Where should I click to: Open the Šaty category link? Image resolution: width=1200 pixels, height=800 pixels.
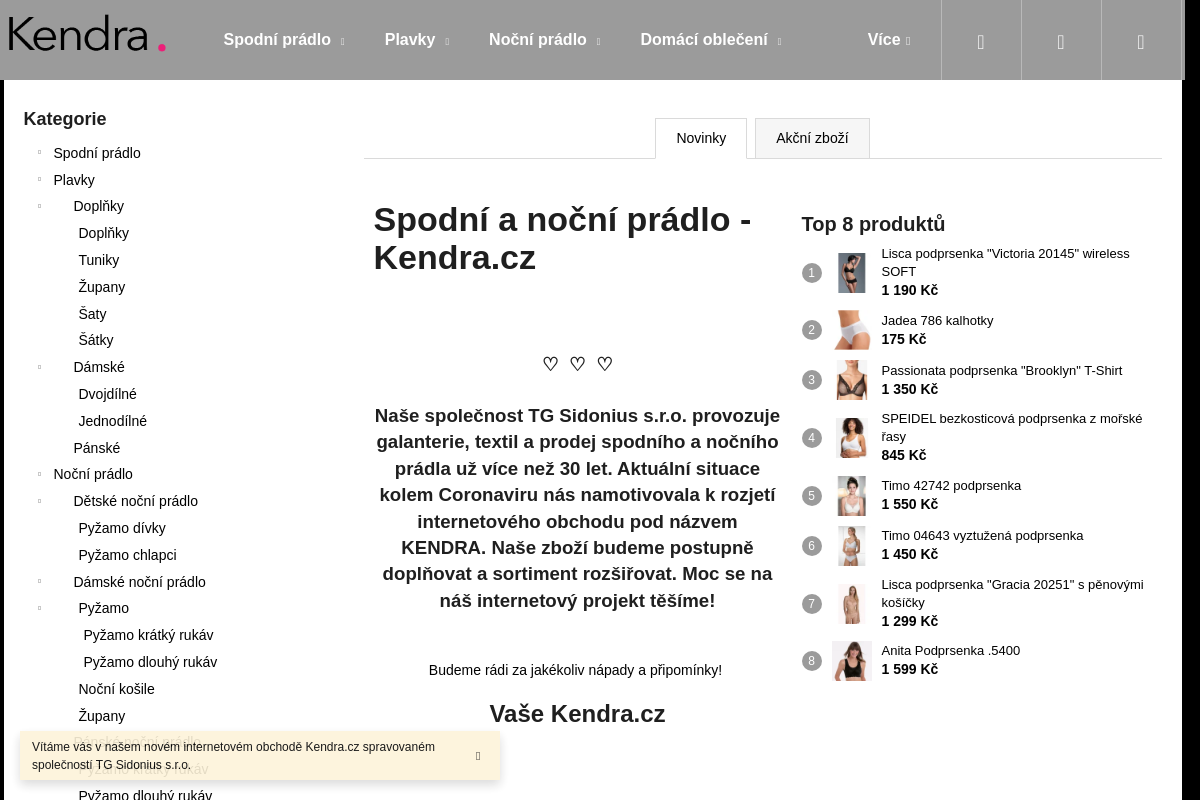[x=92, y=314]
